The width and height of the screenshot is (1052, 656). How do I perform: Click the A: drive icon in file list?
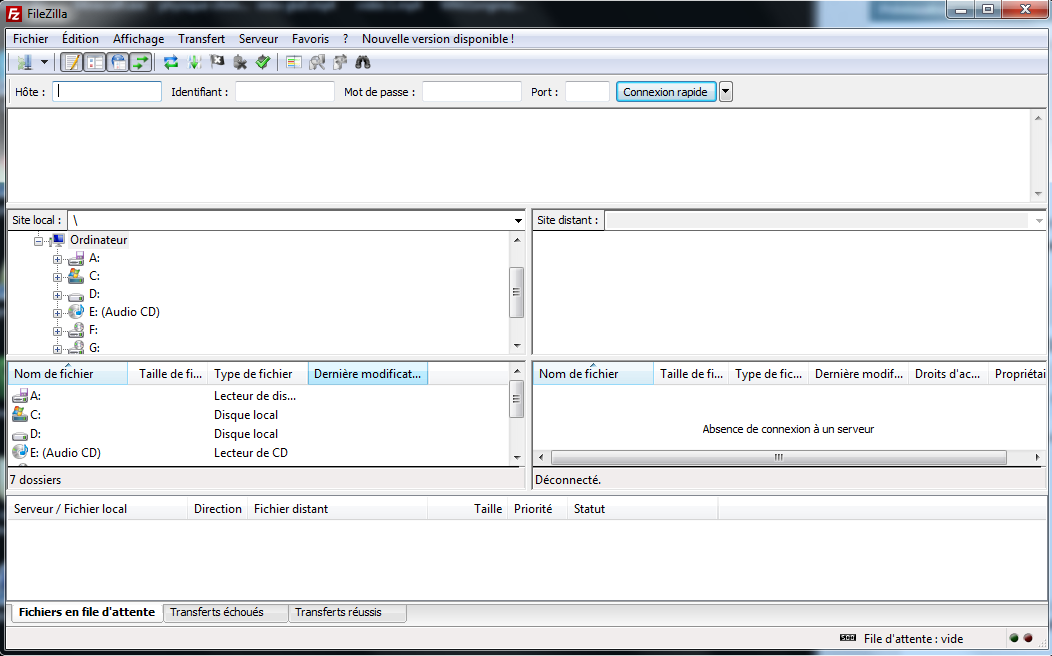pyautogui.click(x=20, y=396)
